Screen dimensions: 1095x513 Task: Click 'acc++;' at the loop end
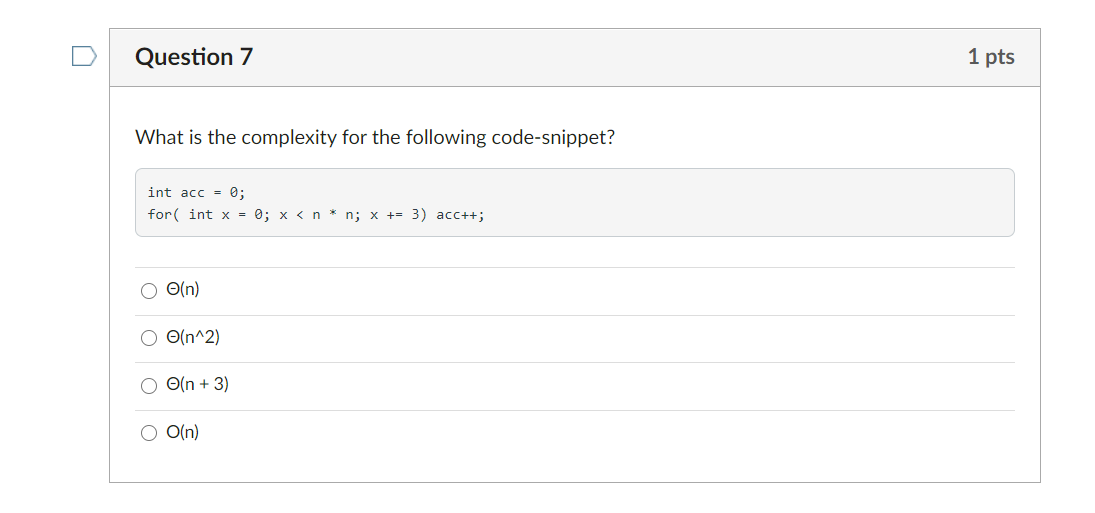pos(460,214)
